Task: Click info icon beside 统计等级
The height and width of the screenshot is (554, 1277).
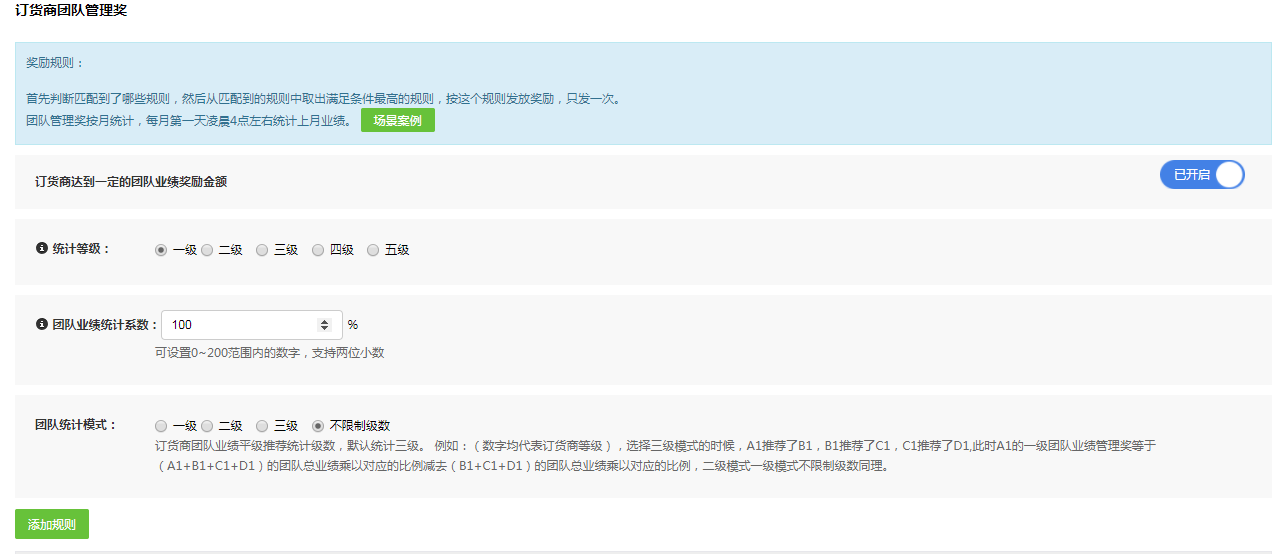Action: [x=42, y=249]
